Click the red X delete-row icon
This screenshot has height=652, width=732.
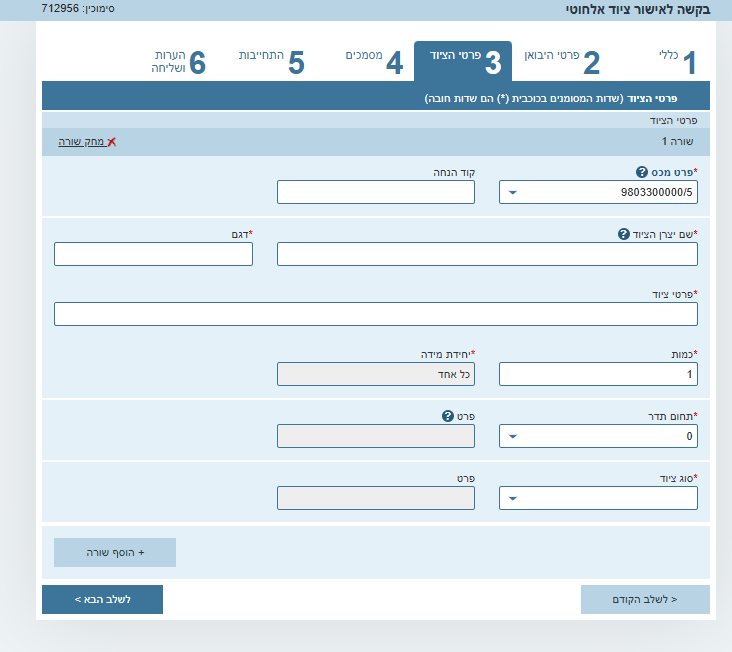click(112, 142)
